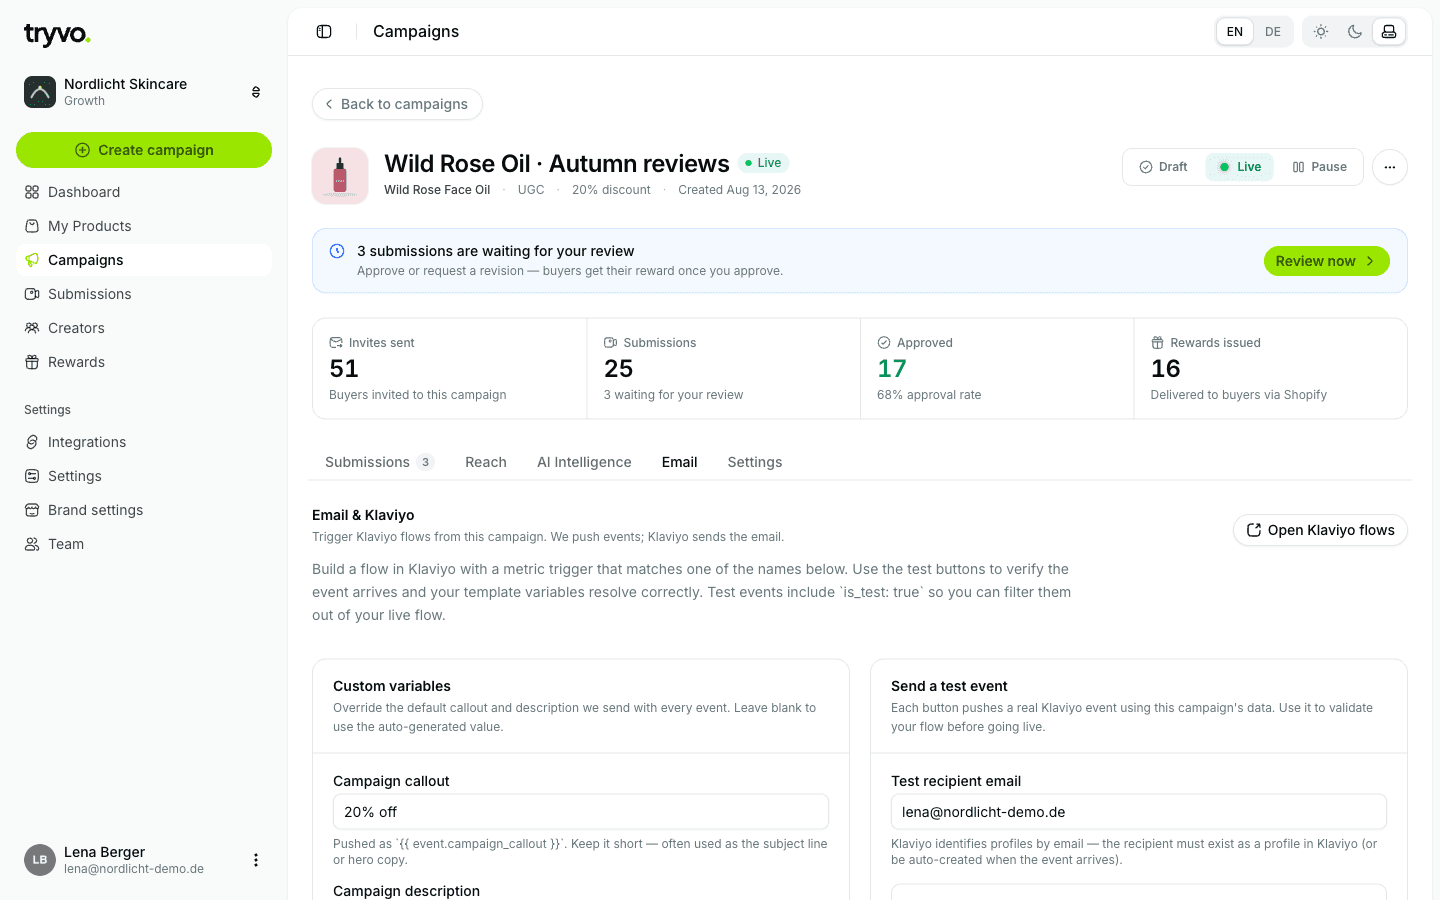The height and width of the screenshot is (900, 1440).
Task: Switch to the Reach tab
Action: (x=486, y=462)
